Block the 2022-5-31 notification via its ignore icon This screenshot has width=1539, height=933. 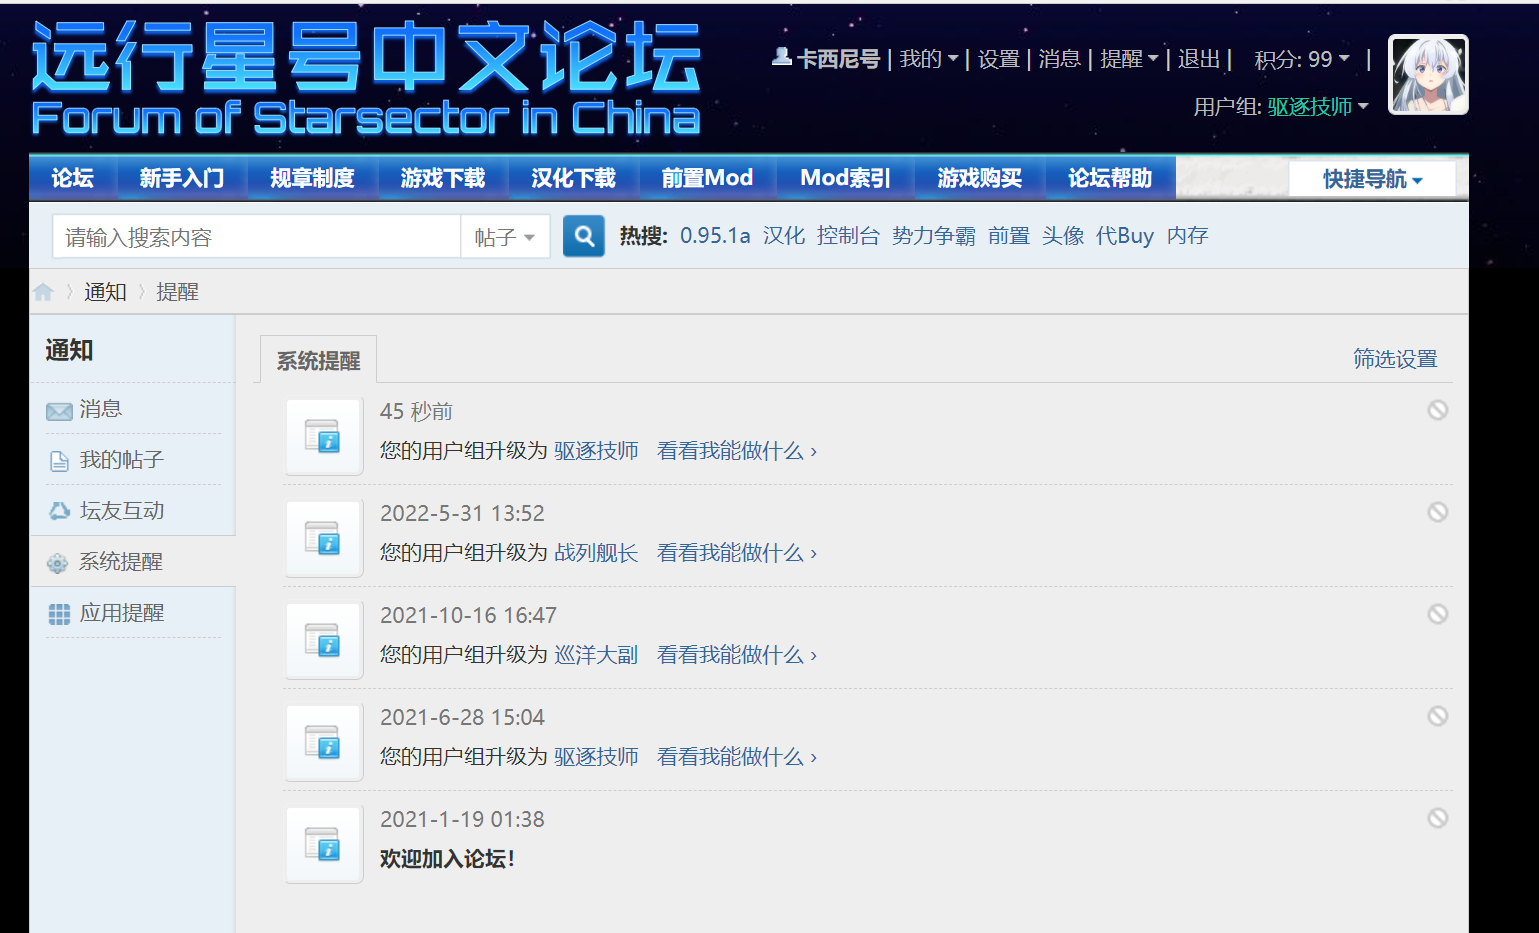(x=1437, y=512)
